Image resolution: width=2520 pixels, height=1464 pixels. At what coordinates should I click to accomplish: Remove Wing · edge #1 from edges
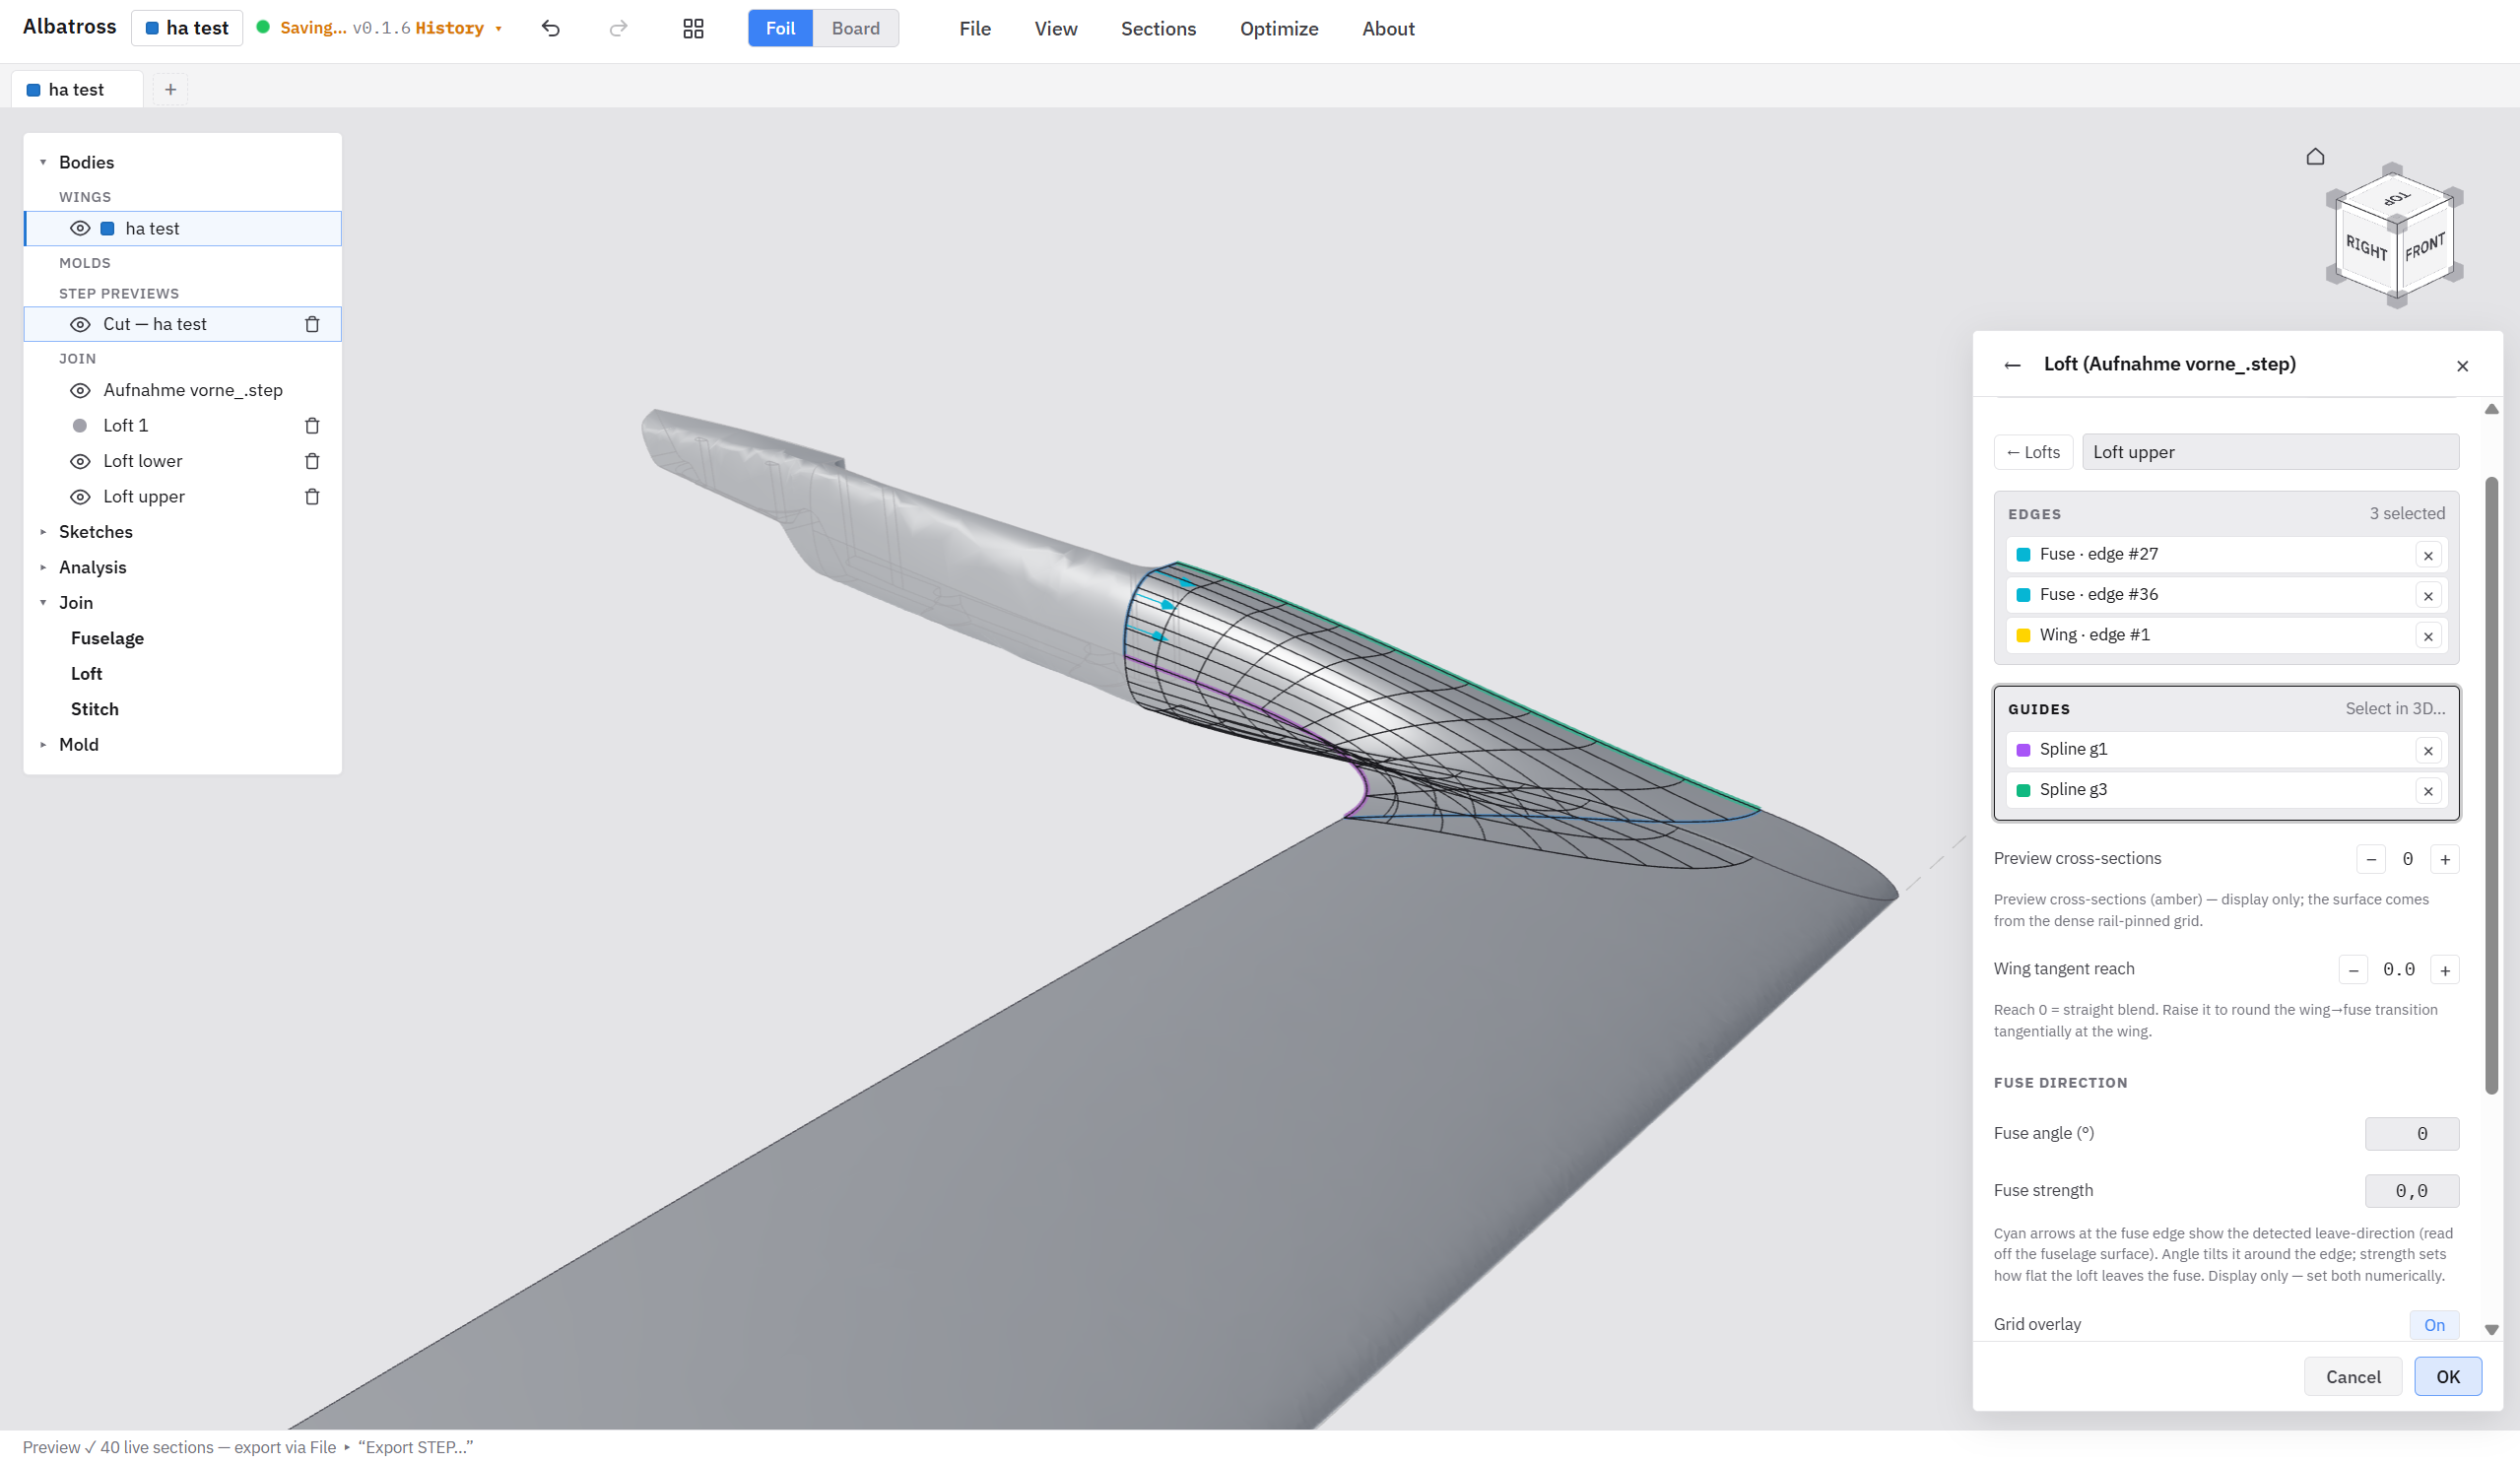tap(2428, 636)
